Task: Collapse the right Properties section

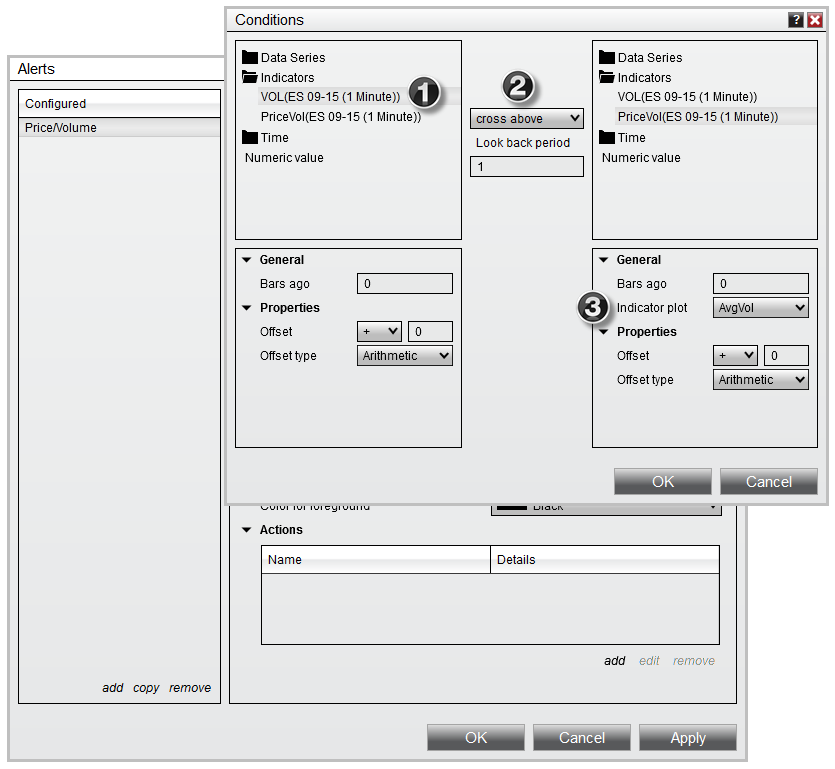Action: 603,332
